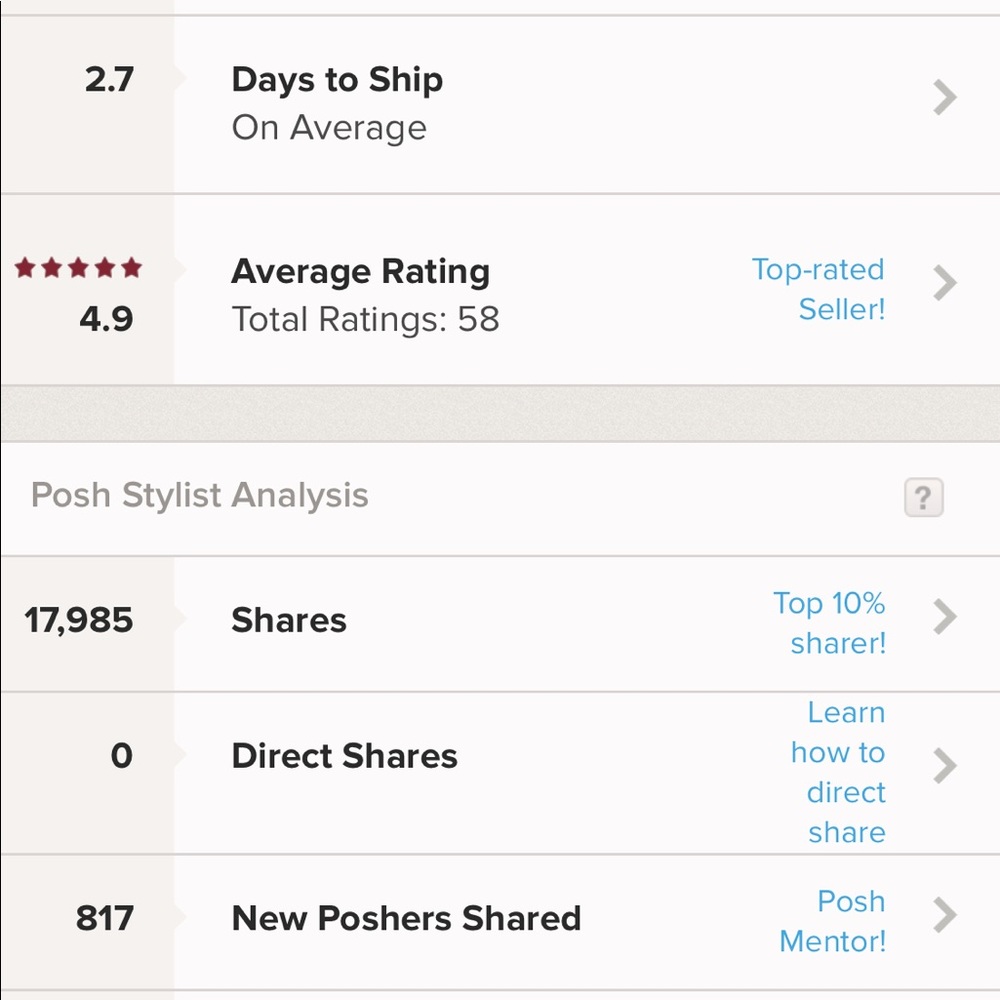Open the New Poshers Shared row label
Screen dimensions: 1000x1000
click(x=406, y=918)
